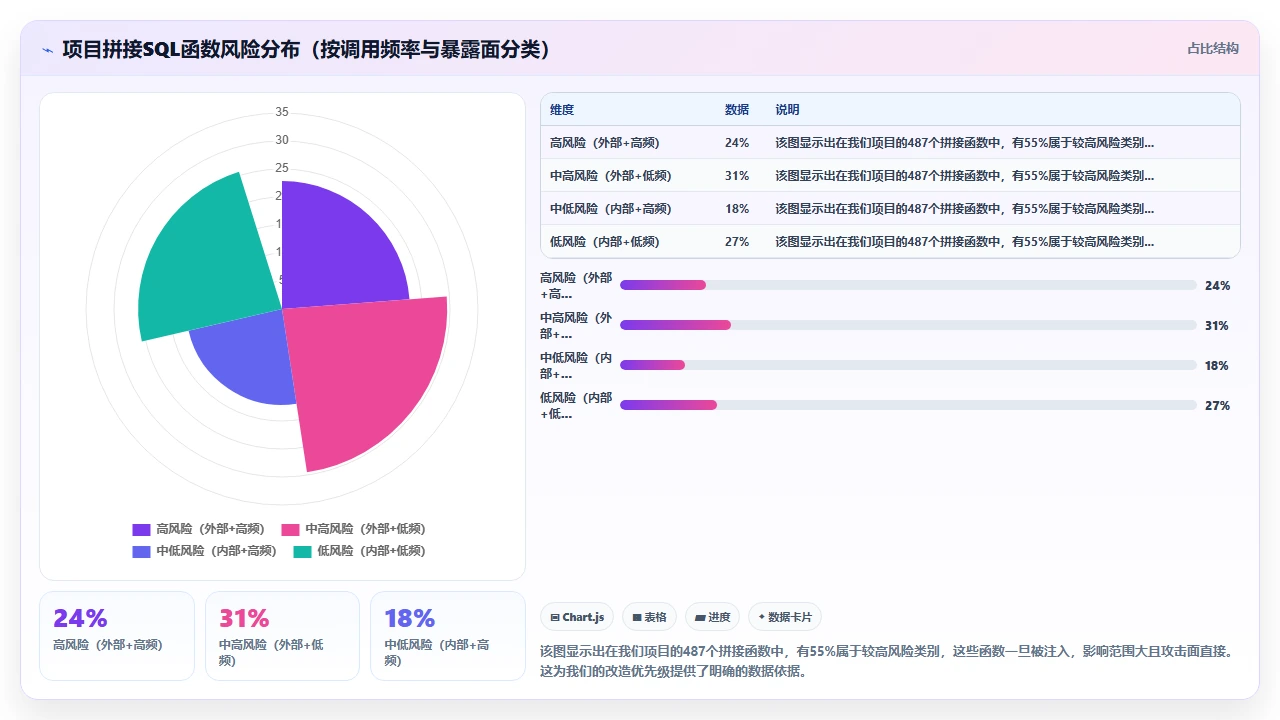Click the 维度 column header

pos(562,110)
